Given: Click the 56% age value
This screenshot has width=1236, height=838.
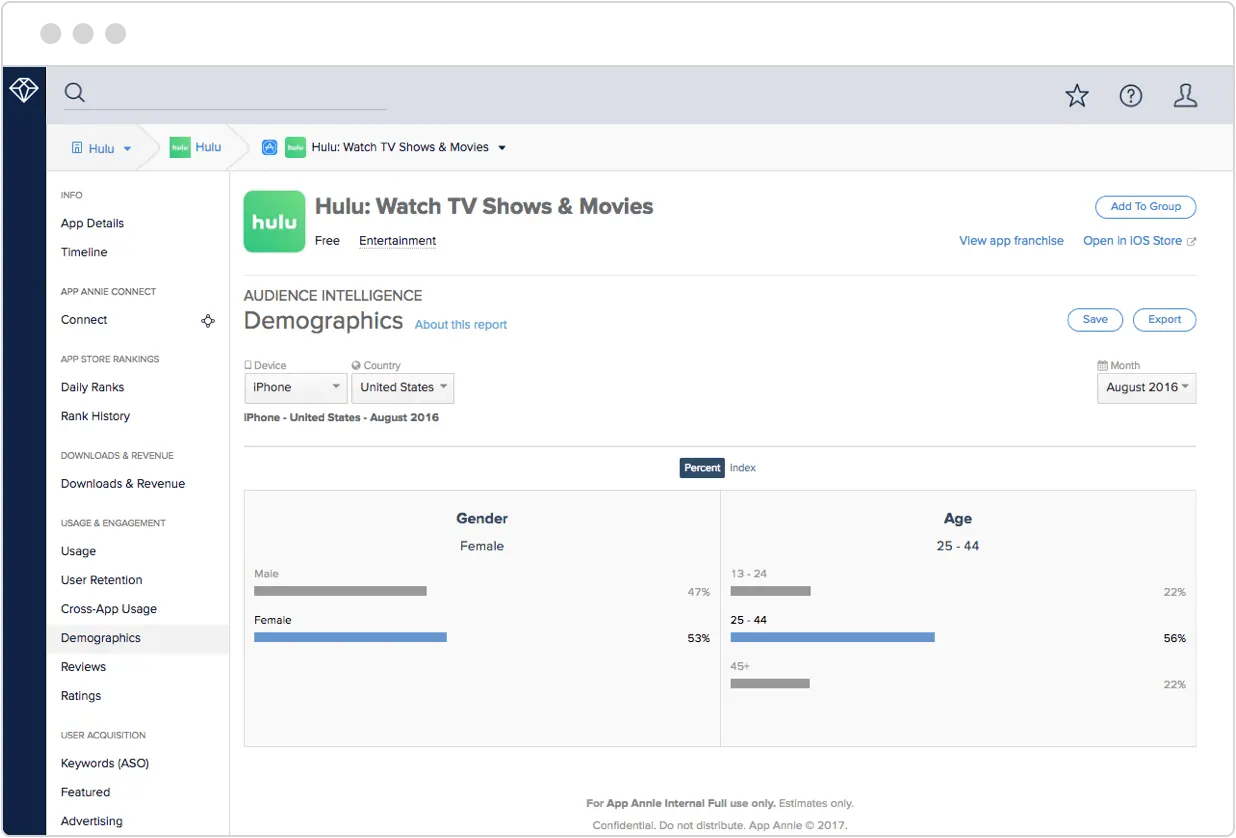Looking at the screenshot, I should [x=1174, y=639].
